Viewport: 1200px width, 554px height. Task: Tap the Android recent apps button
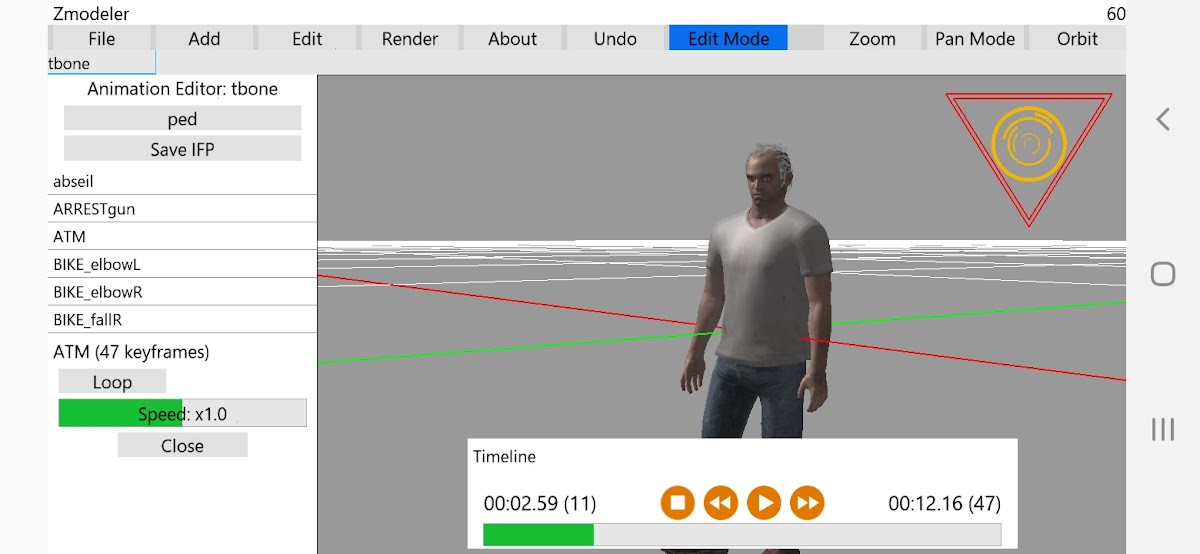pyautogui.click(x=1162, y=429)
